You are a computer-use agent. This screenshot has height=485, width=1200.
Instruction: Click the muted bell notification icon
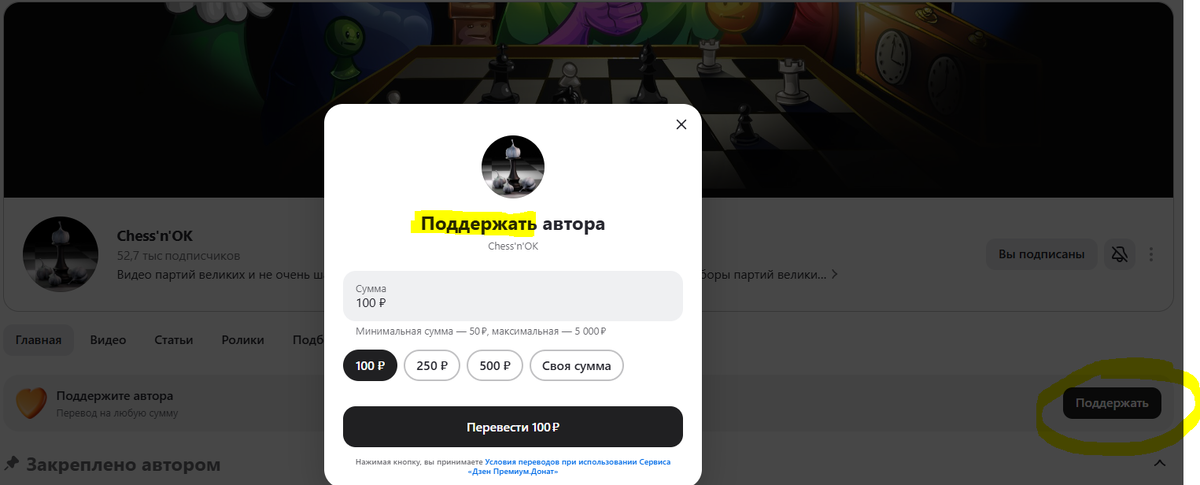1120,254
